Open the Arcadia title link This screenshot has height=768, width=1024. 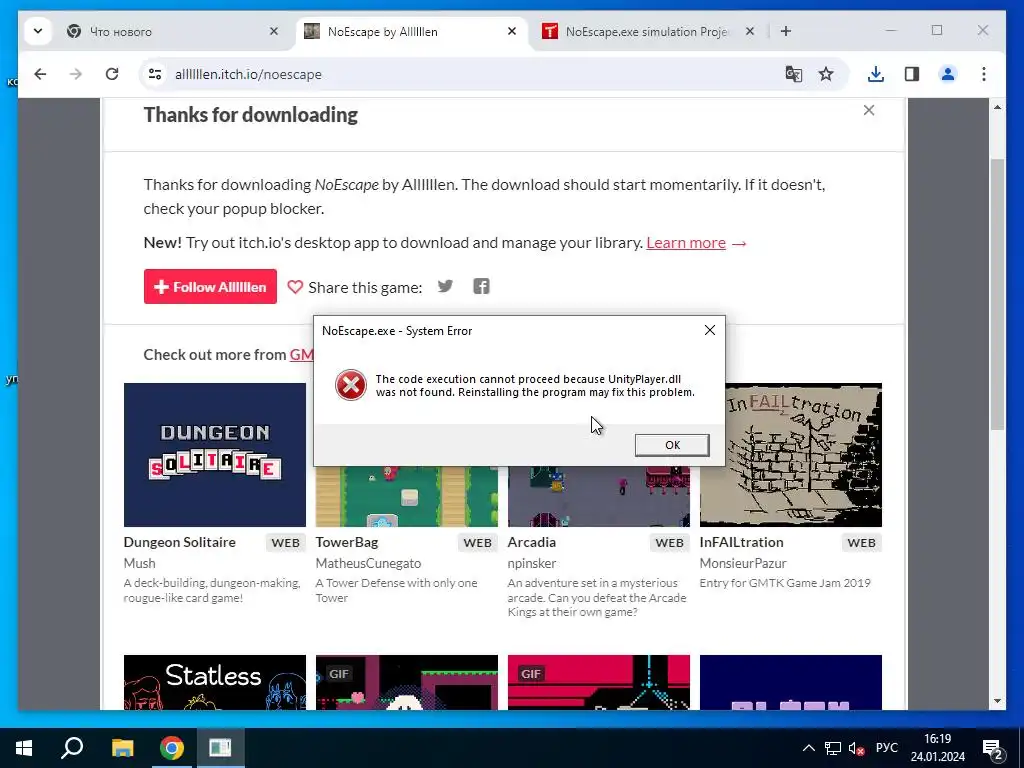click(x=532, y=542)
